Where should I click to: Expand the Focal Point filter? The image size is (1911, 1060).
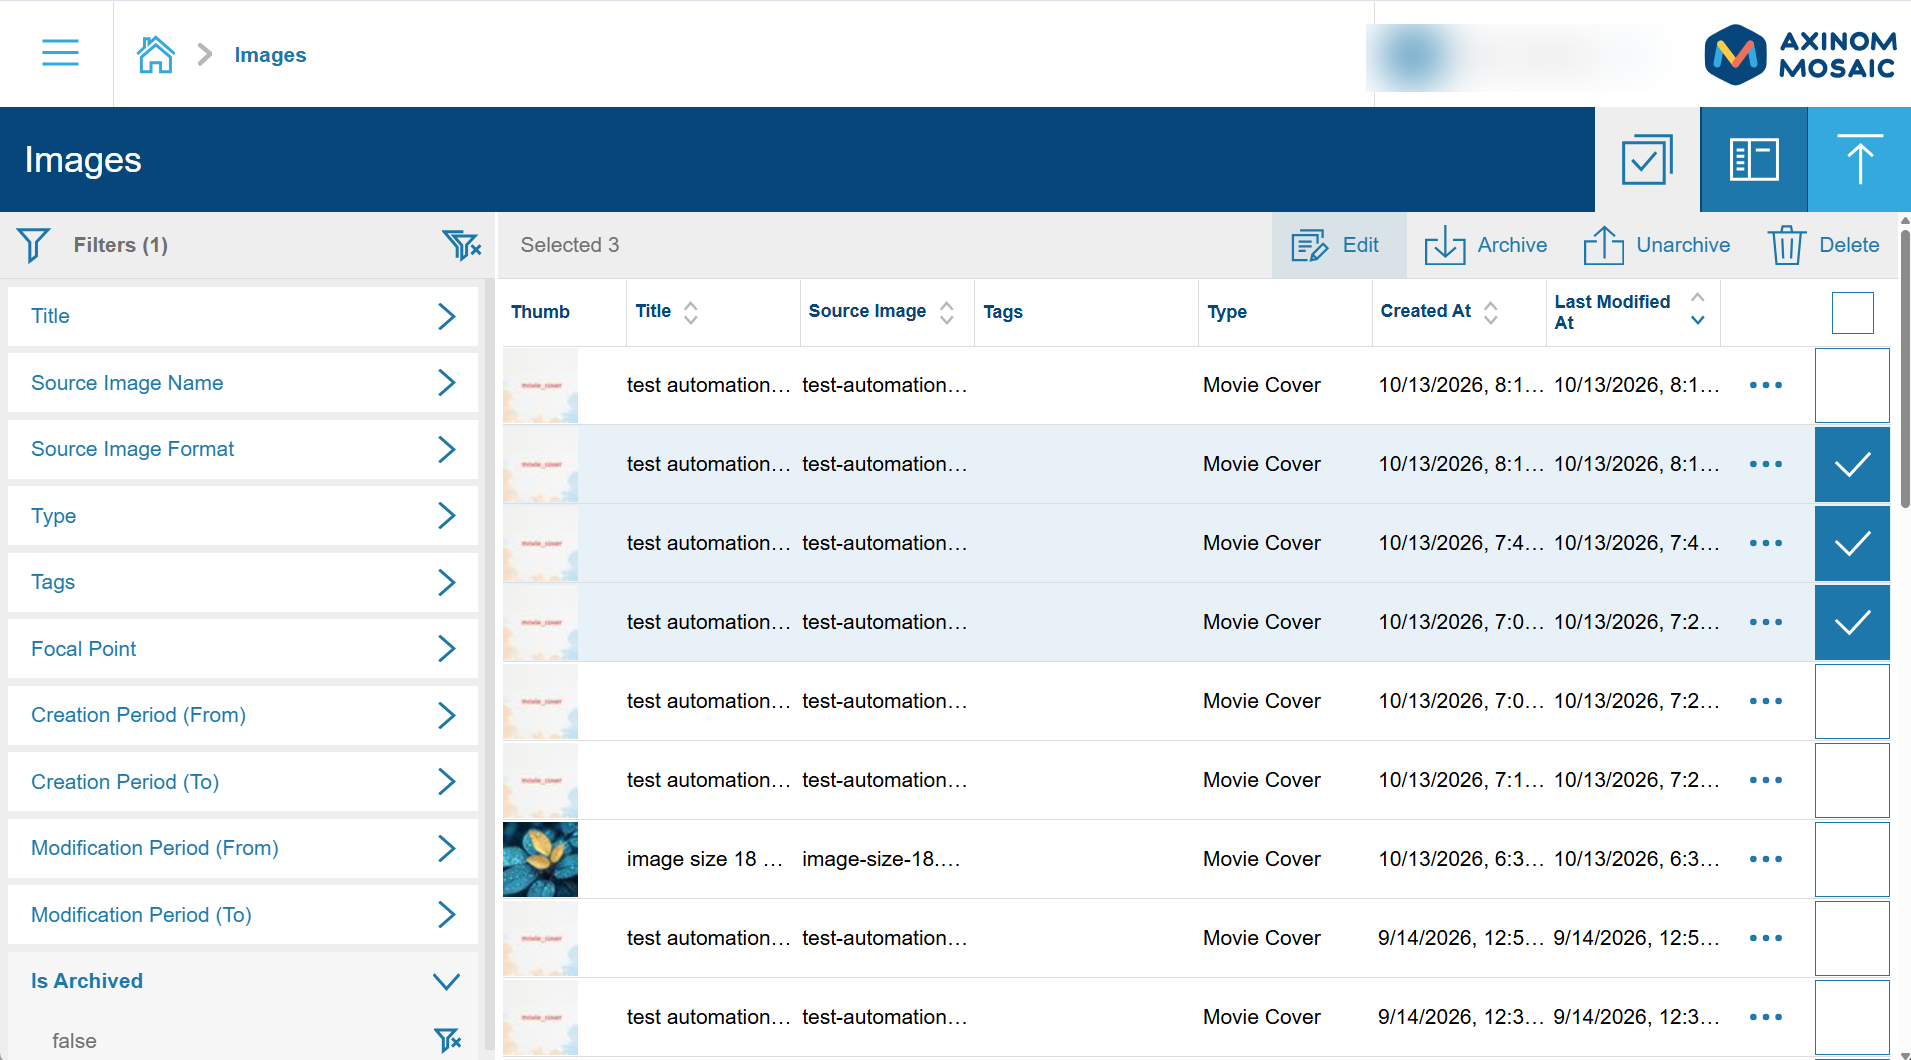click(243, 649)
